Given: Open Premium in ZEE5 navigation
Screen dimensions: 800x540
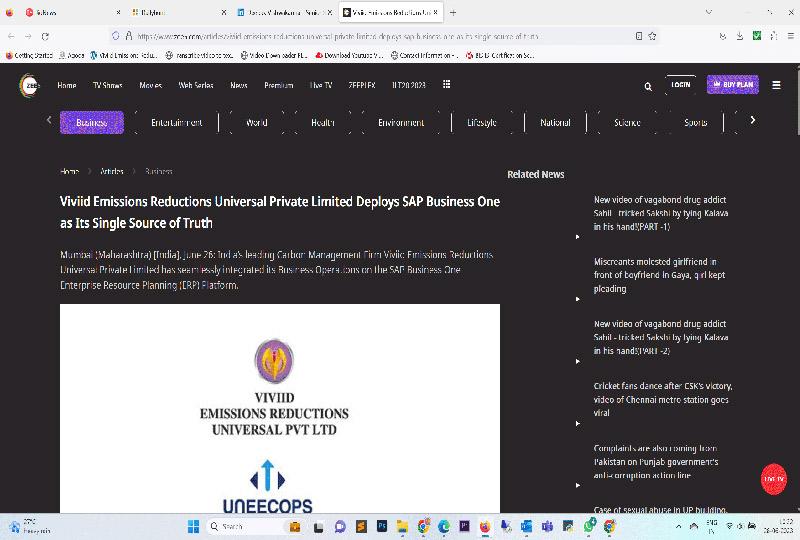Looking at the screenshot, I should [x=279, y=85].
